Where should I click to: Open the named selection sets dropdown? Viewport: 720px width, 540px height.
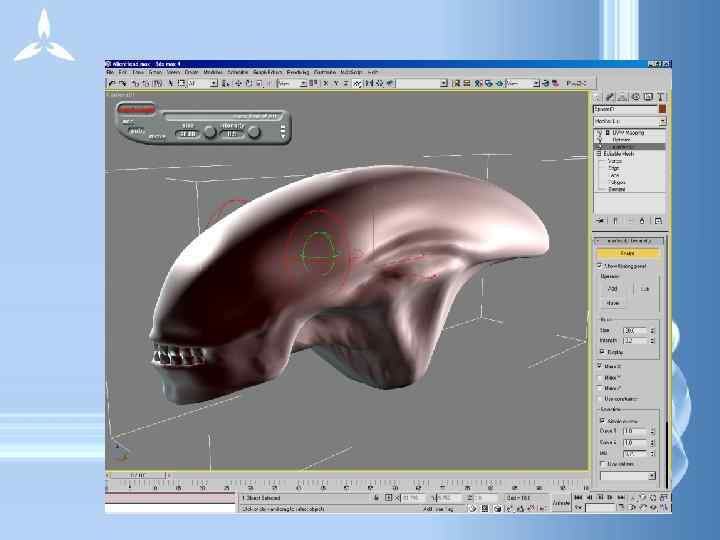(444, 84)
